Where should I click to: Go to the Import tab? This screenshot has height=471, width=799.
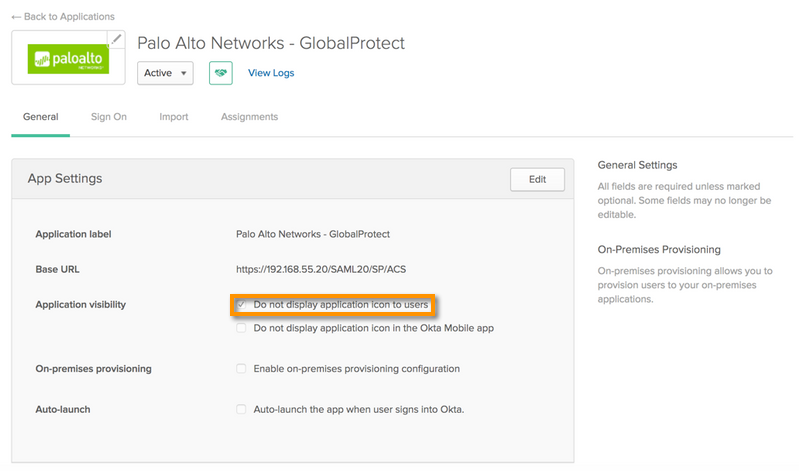click(x=173, y=117)
